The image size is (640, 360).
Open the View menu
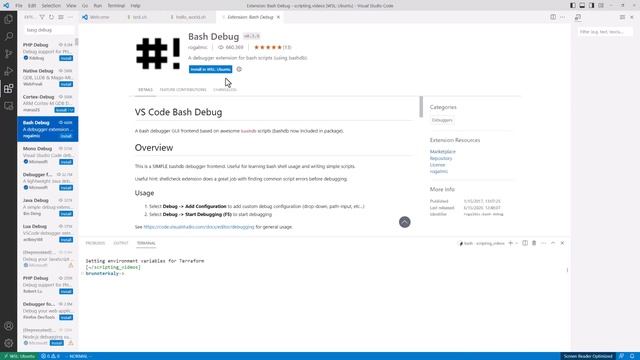pyautogui.click(x=71, y=6)
